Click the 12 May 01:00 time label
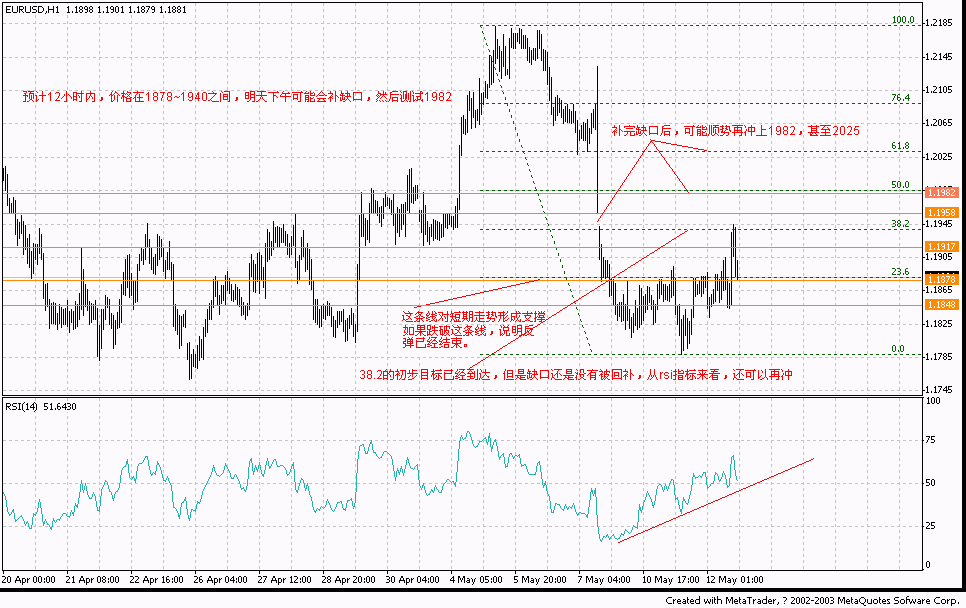Viewport: 966px width, 608px height. point(735,580)
